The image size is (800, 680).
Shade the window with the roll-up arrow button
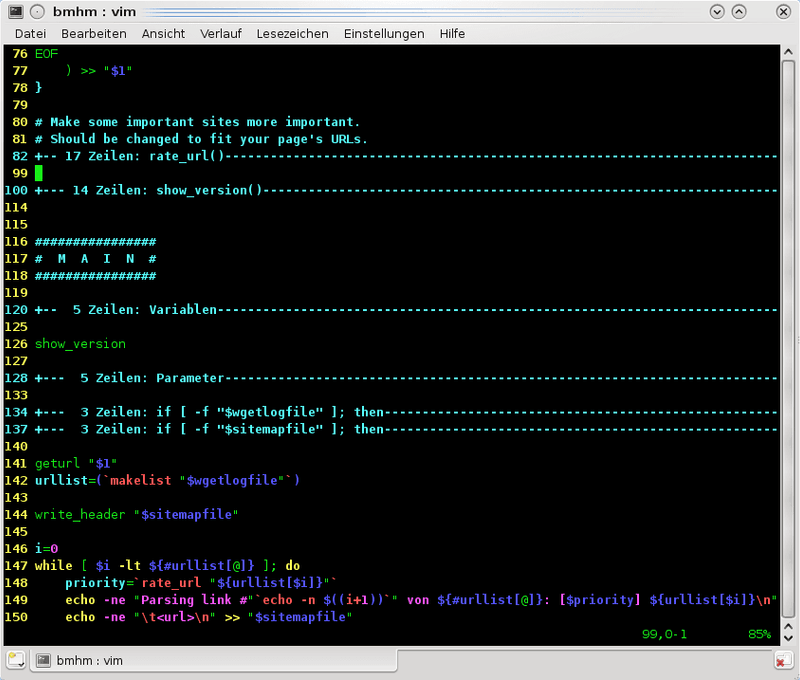click(x=740, y=11)
